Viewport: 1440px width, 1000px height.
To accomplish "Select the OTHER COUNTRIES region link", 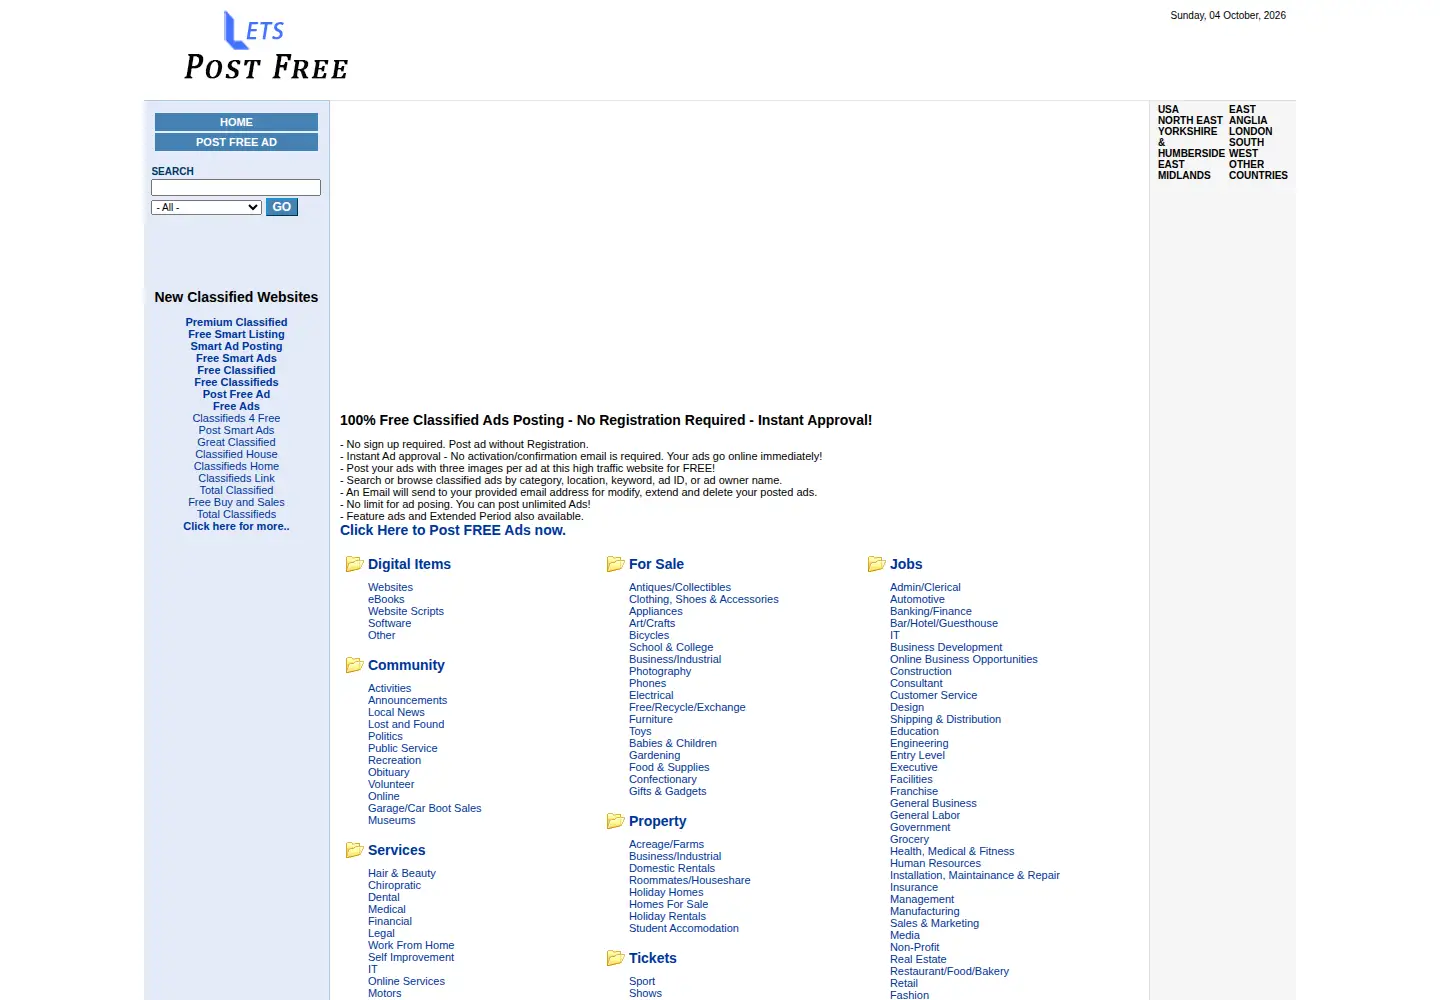I will [1258, 170].
